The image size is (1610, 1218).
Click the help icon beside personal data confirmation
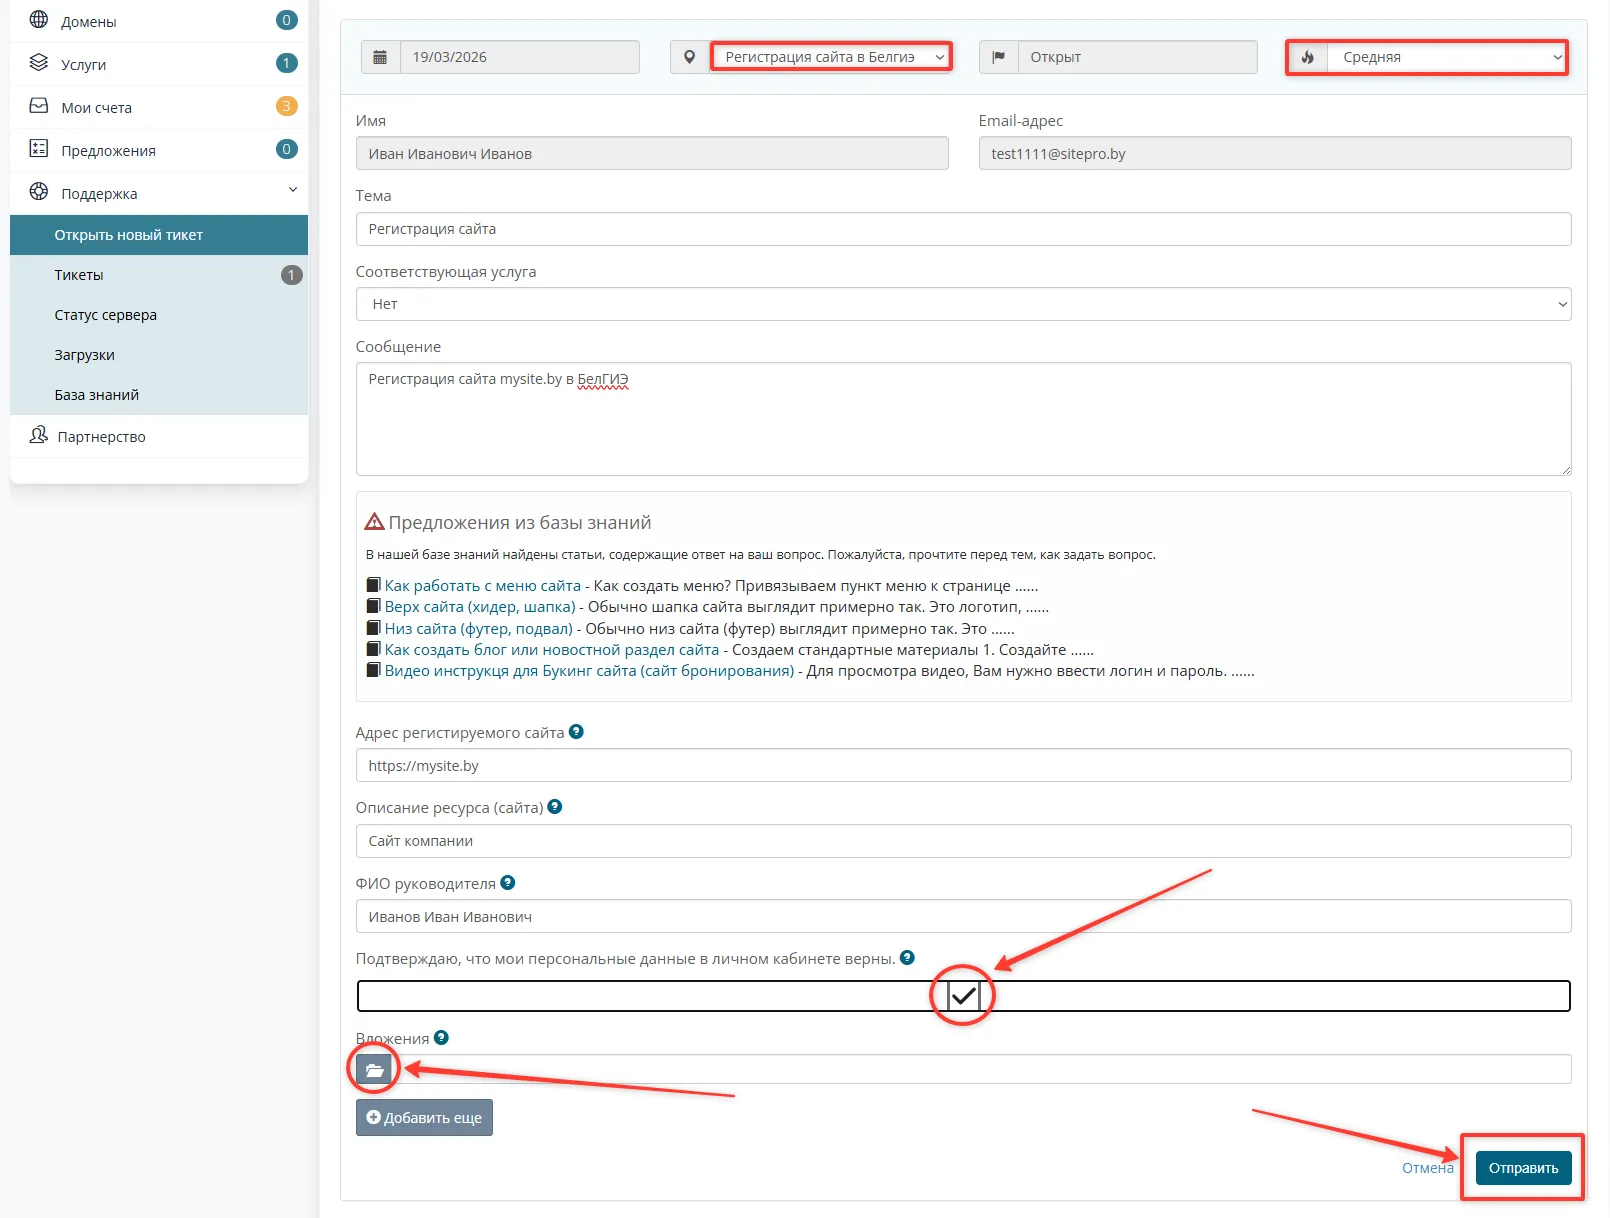907,958
